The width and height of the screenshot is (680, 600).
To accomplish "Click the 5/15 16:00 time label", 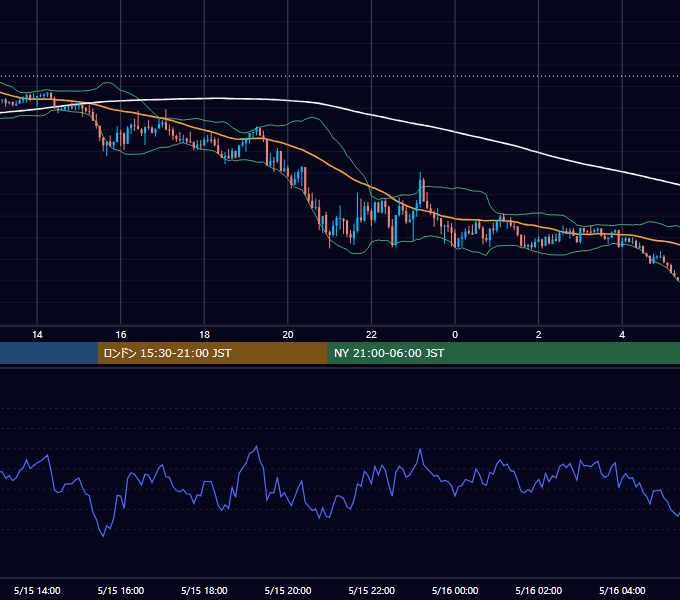I will point(121,590).
